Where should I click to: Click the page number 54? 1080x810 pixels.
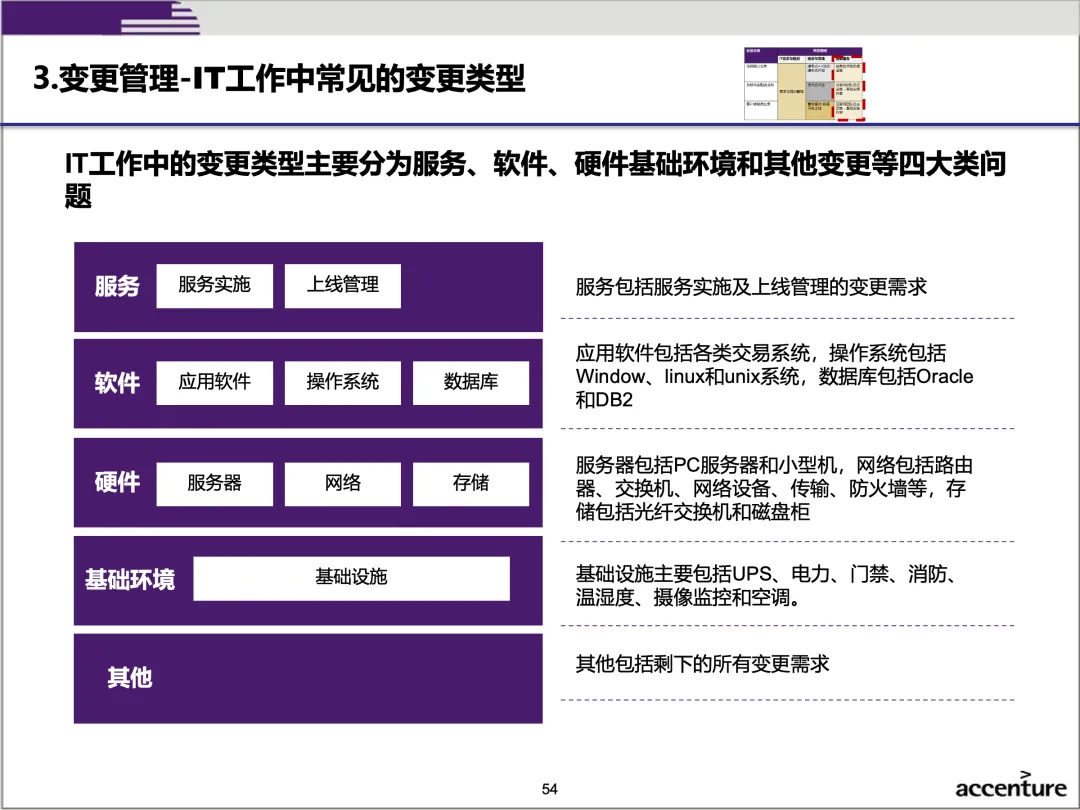(x=550, y=789)
